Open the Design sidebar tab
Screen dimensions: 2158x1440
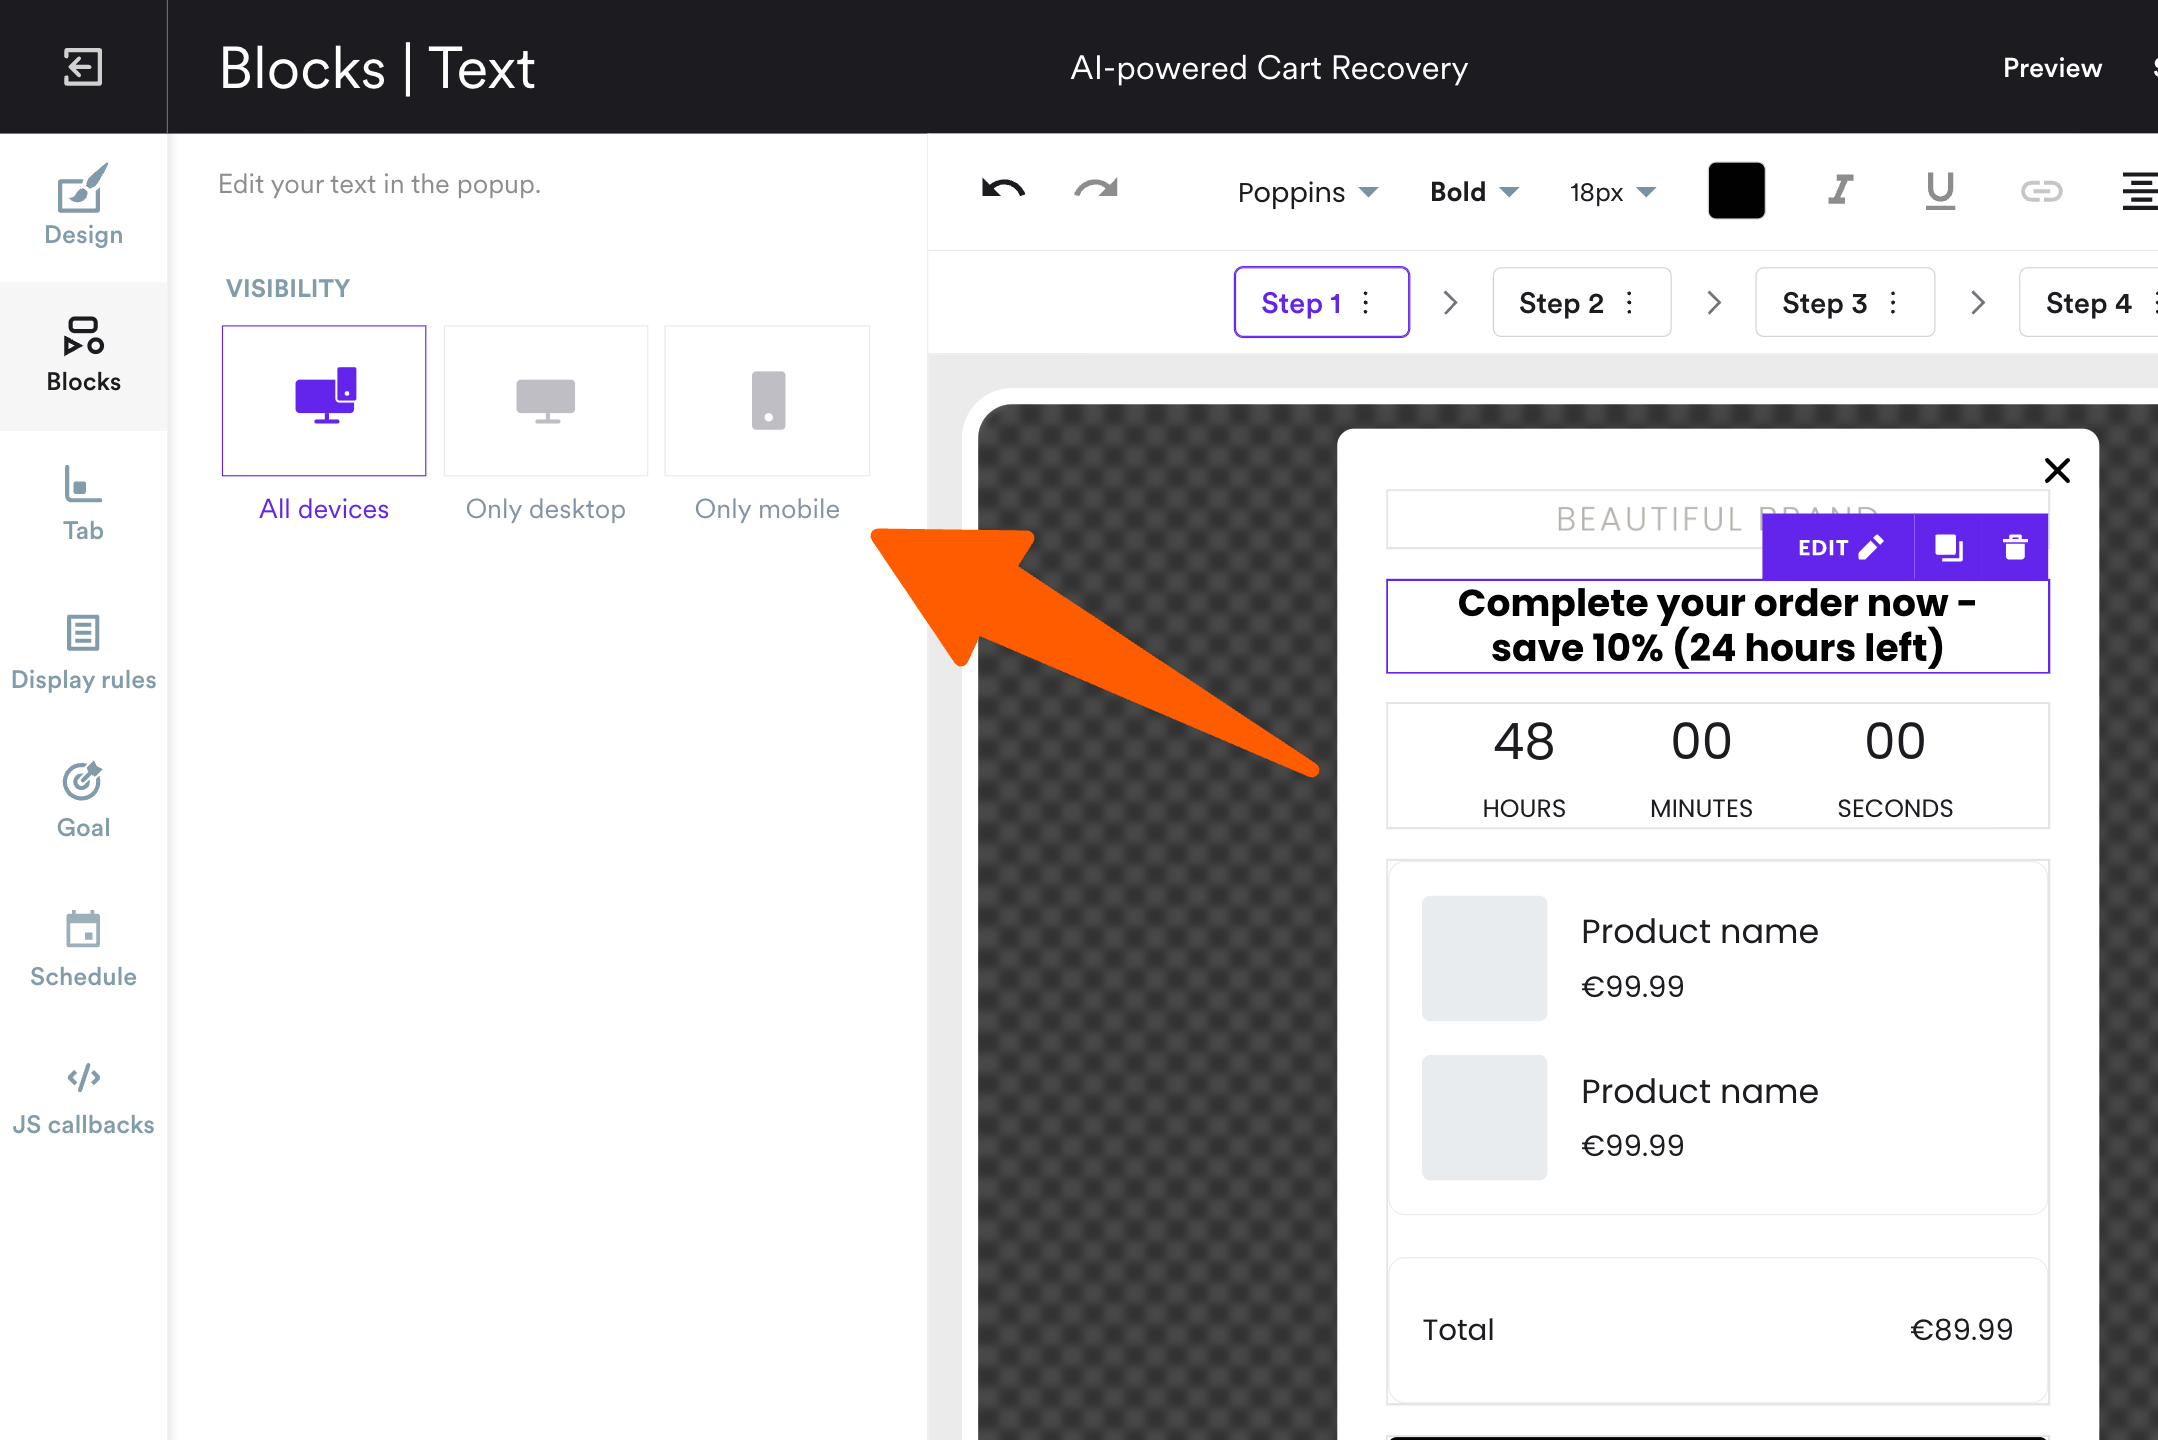tap(83, 207)
